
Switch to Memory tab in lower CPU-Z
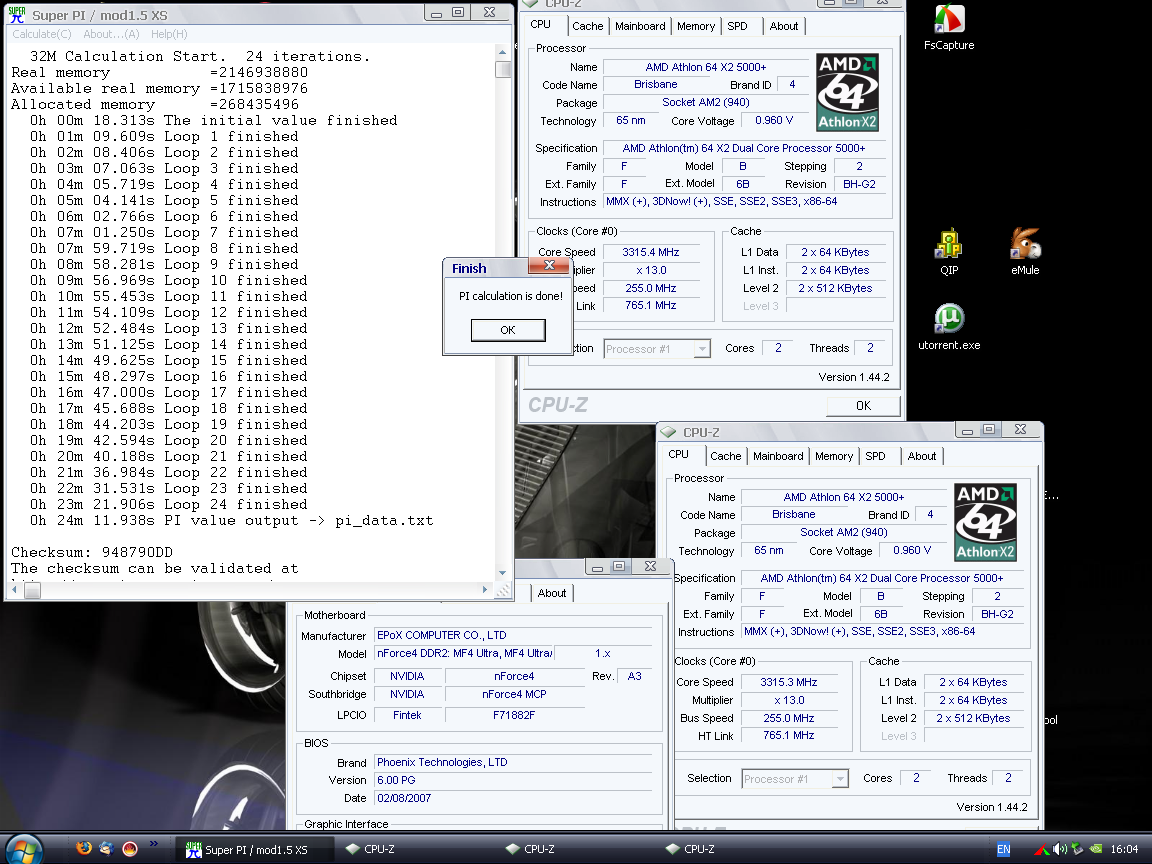834,456
